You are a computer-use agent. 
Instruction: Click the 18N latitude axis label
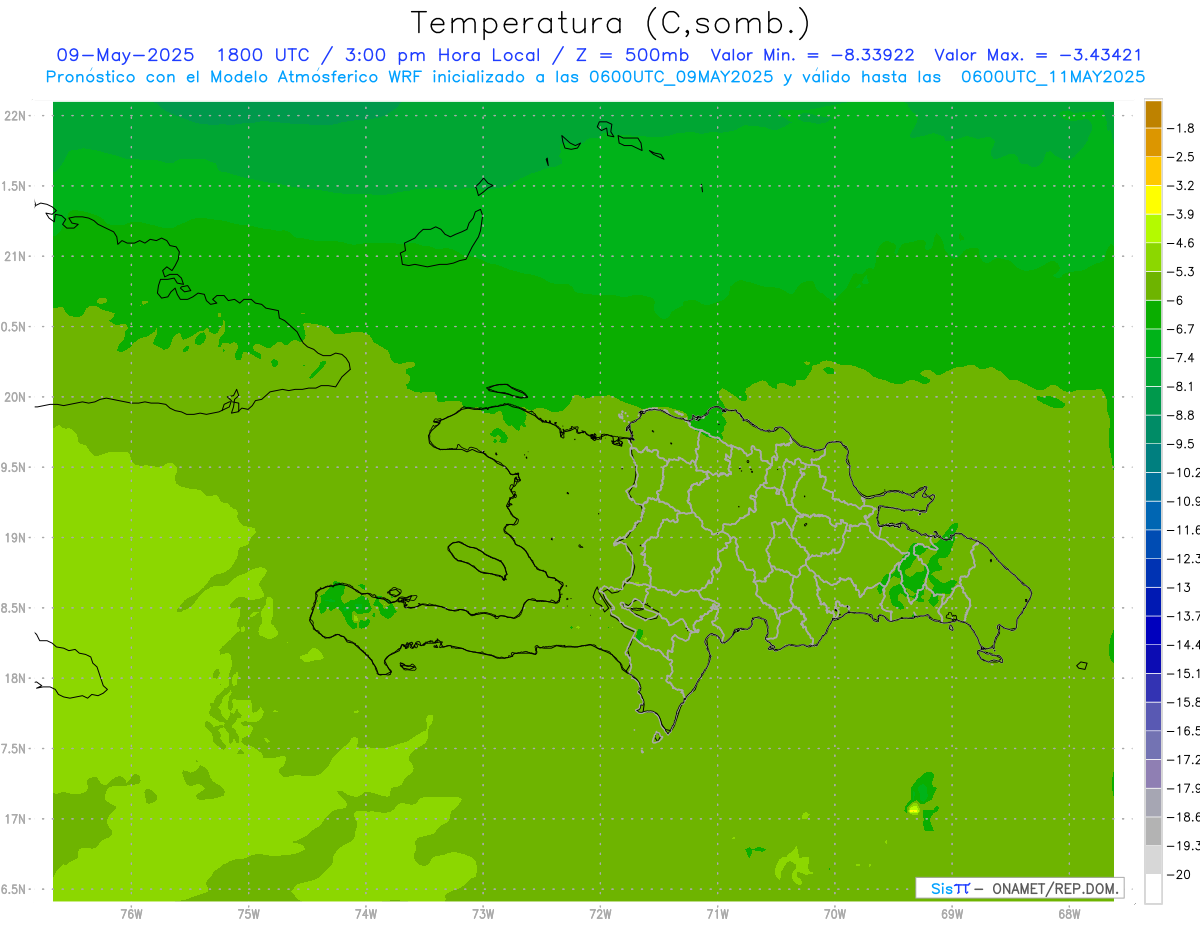click(16, 678)
